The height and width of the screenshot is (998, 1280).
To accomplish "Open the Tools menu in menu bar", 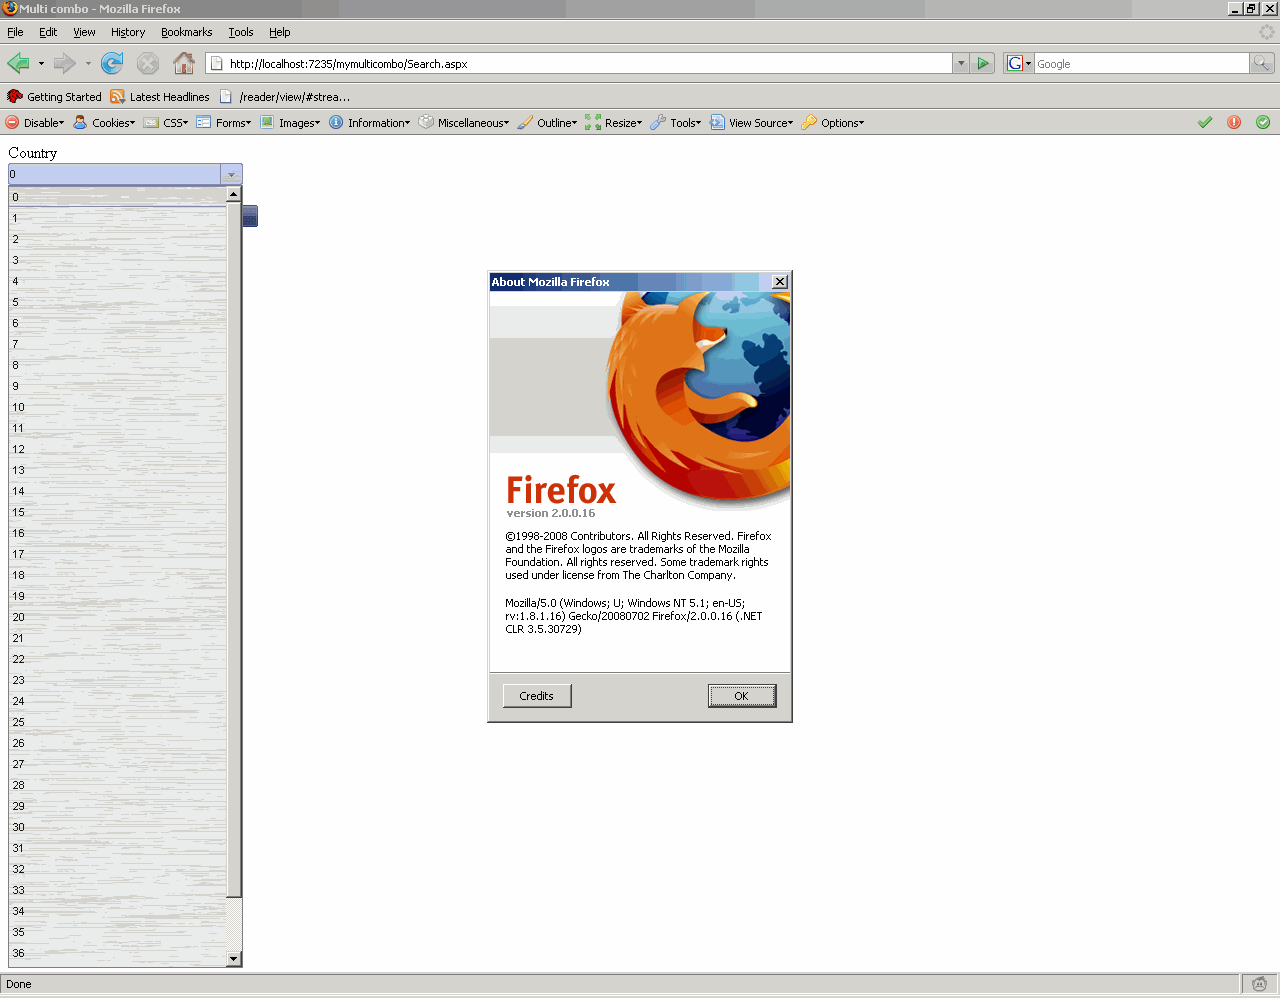I will [x=241, y=32].
